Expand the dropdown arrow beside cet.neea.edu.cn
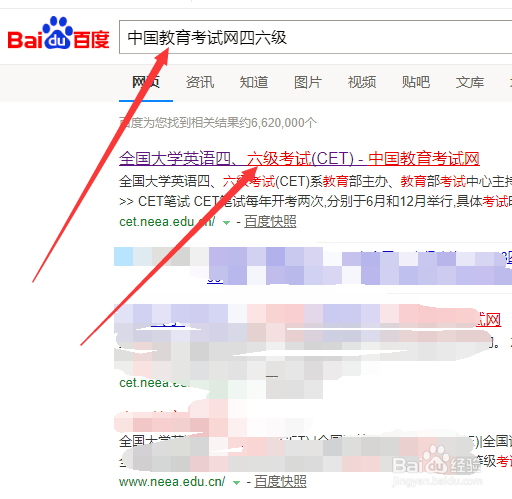 point(226,223)
